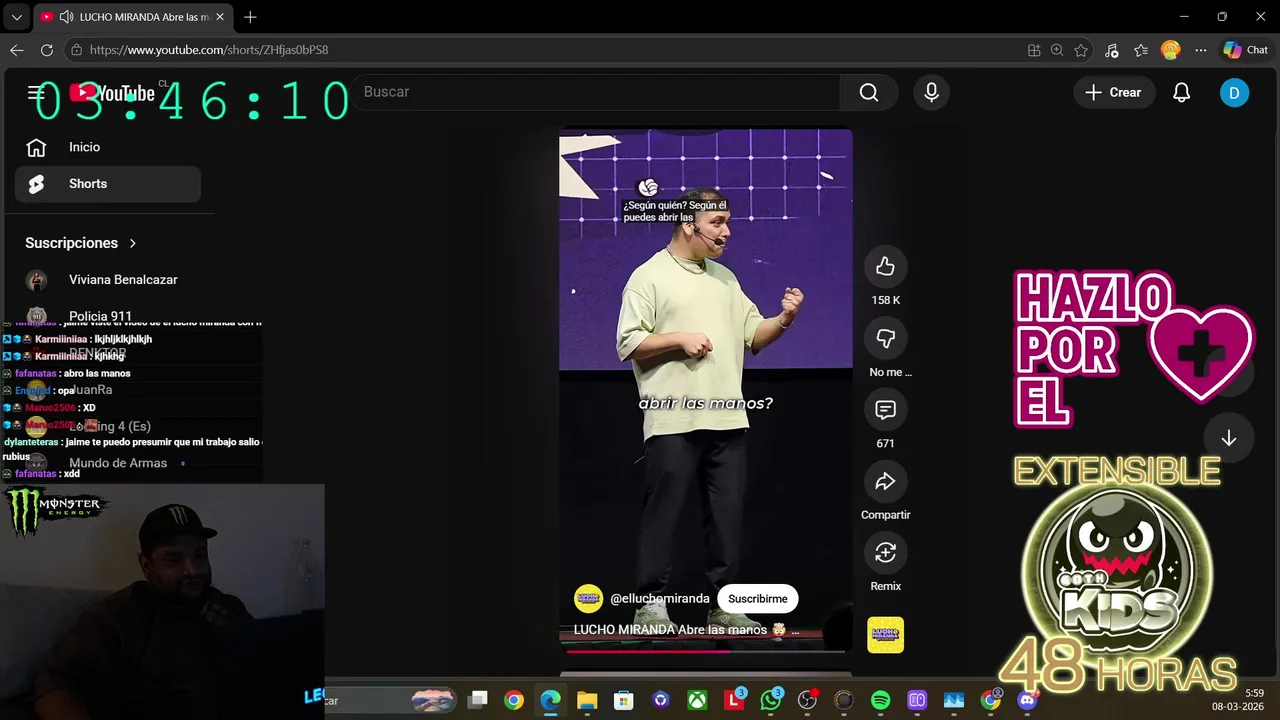
Task: Search with the voice microphone button
Action: point(931,92)
